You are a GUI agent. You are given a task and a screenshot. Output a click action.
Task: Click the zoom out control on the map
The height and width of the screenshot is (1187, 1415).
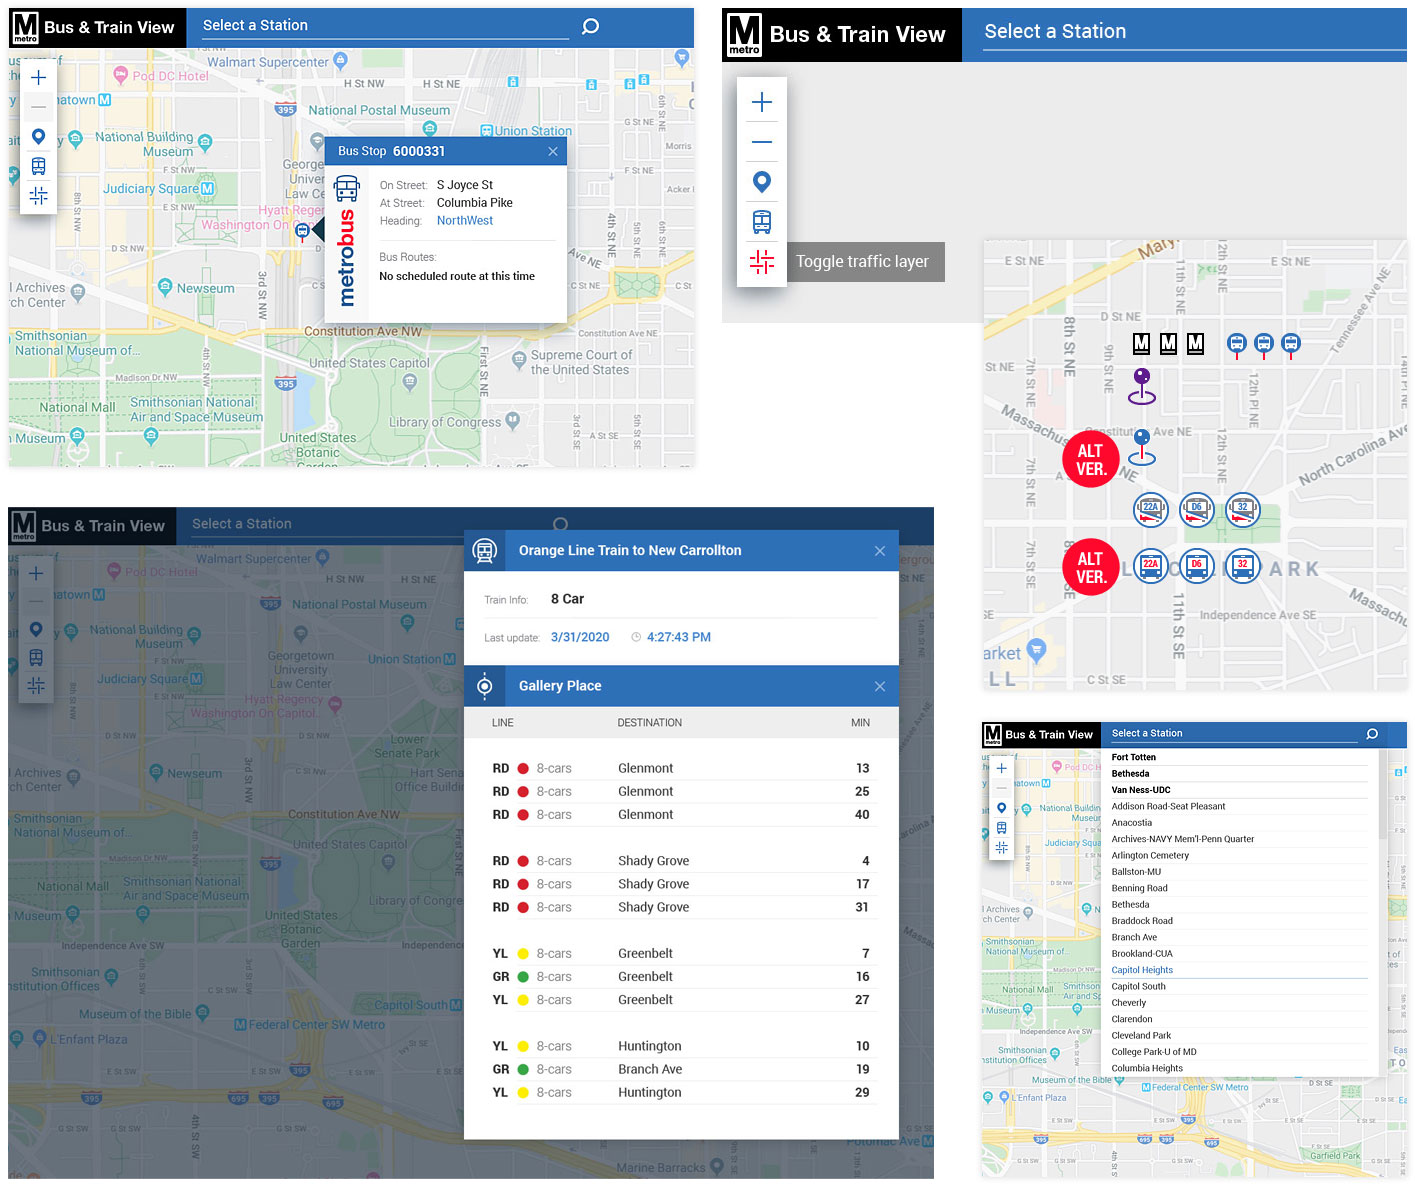(38, 106)
